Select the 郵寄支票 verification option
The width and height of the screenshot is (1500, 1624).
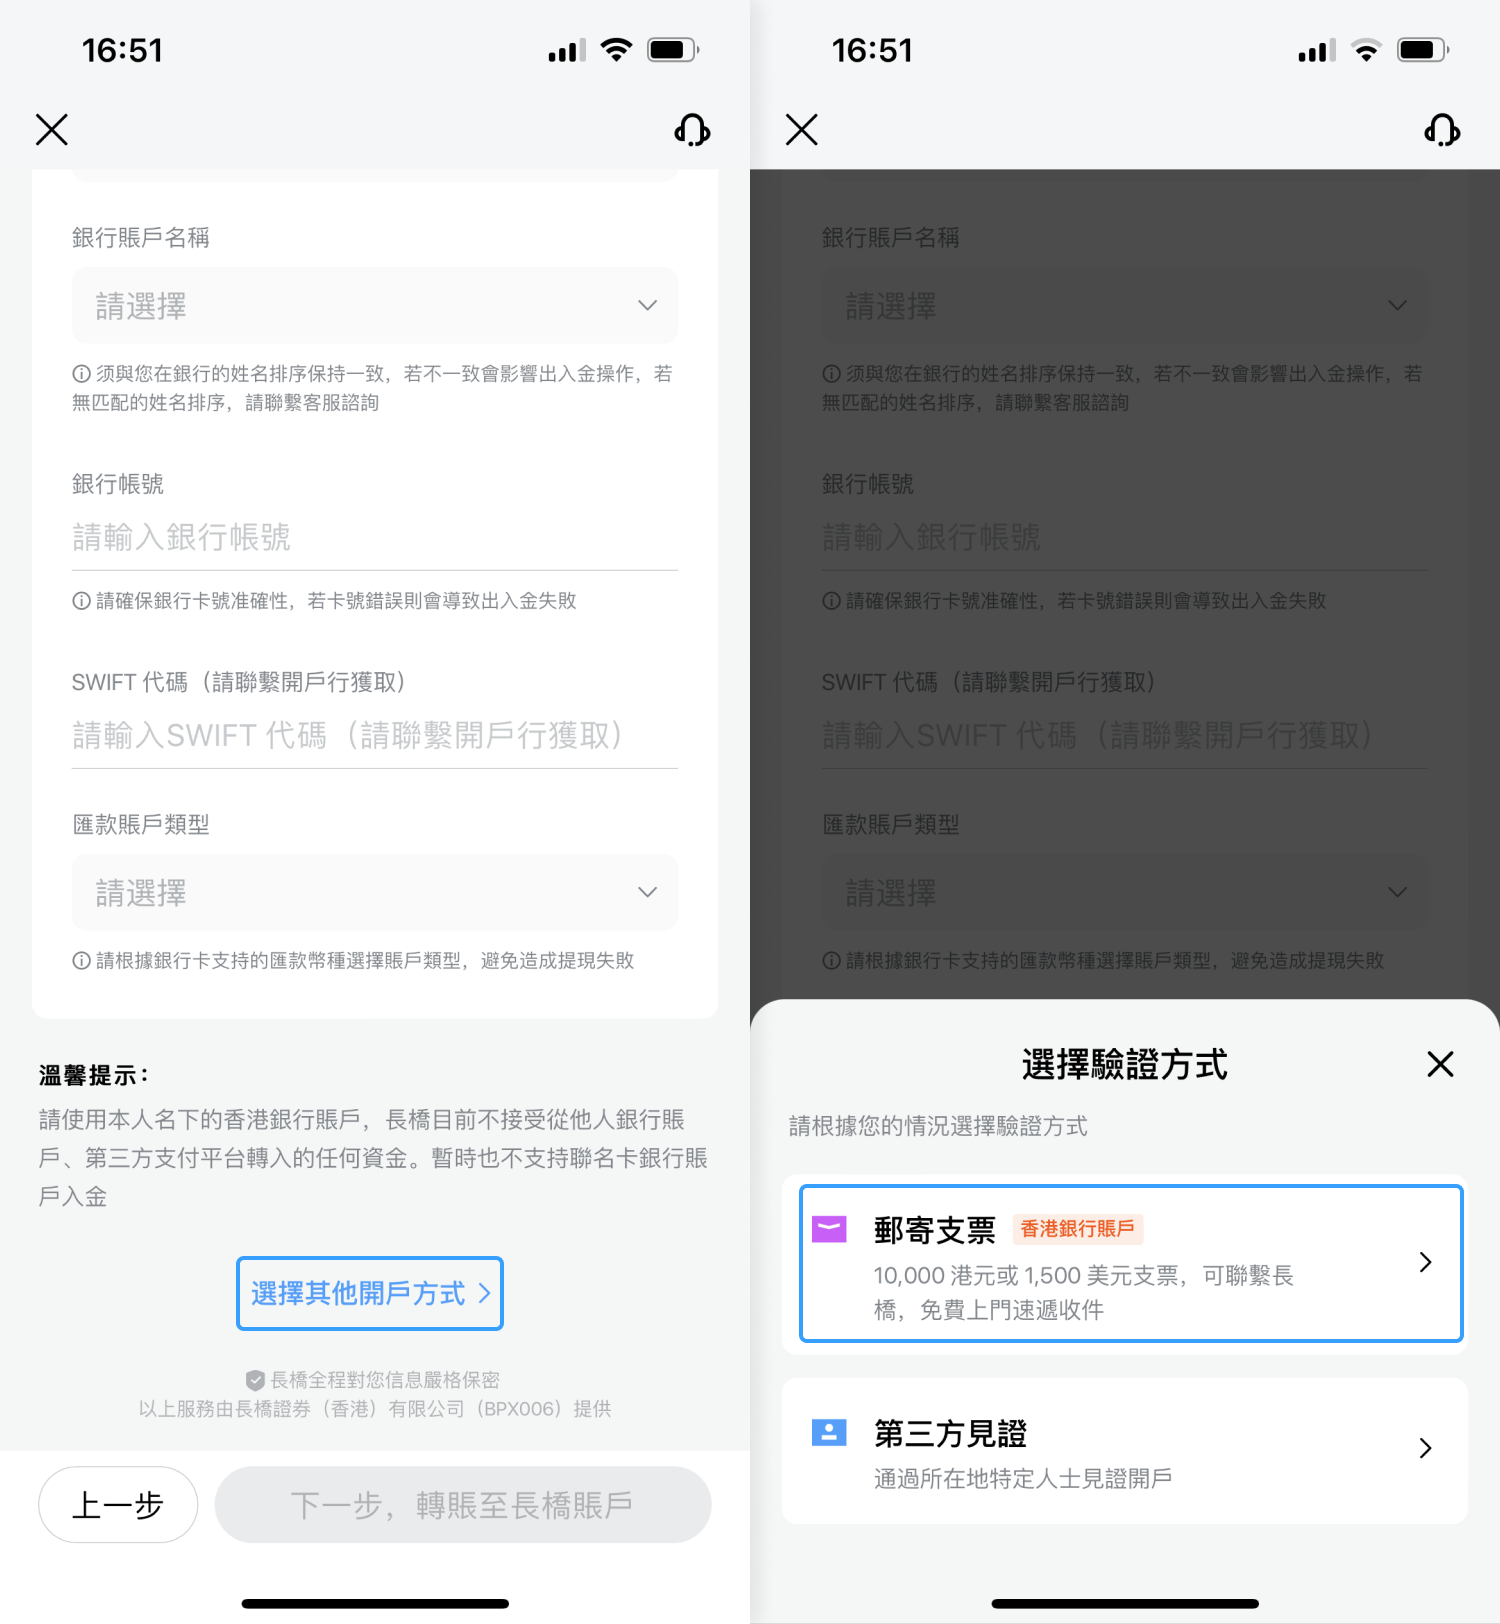pyautogui.click(x=1131, y=1263)
